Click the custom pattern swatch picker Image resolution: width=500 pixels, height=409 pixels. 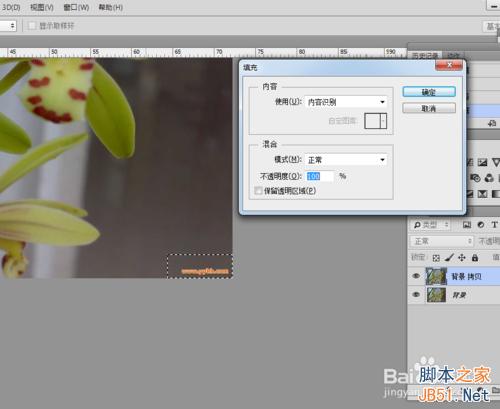coord(376,121)
